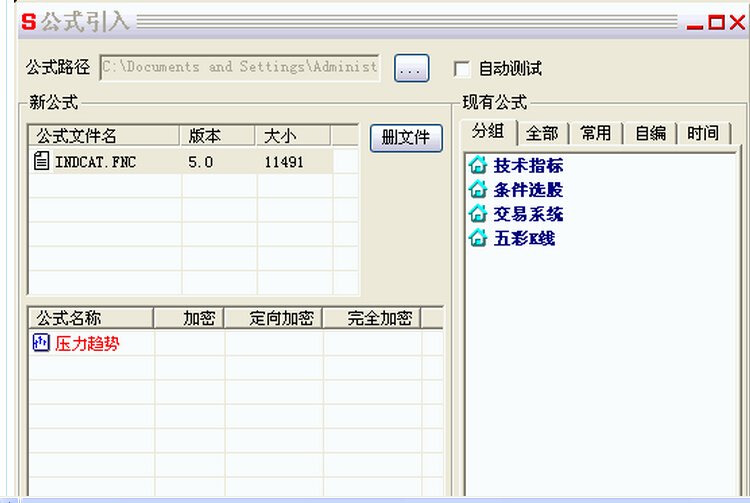This screenshot has height=503, width=750.
Task: Select the 时间 tab
Action: click(703, 133)
